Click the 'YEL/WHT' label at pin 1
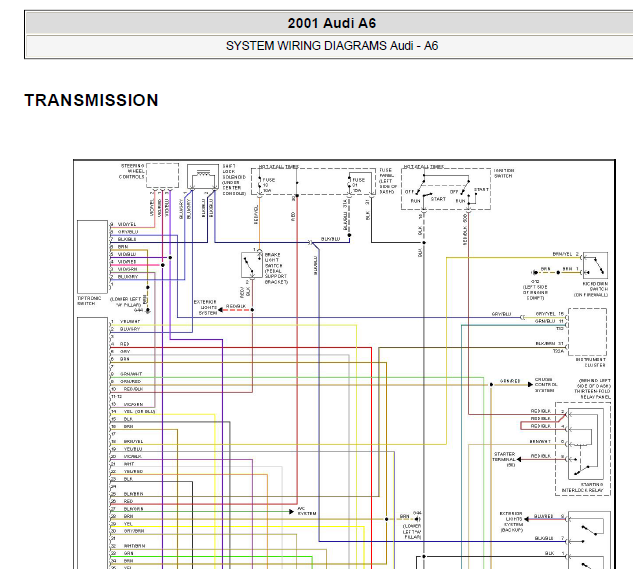Image resolution: width=633 pixels, height=569 pixels. (130, 321)
